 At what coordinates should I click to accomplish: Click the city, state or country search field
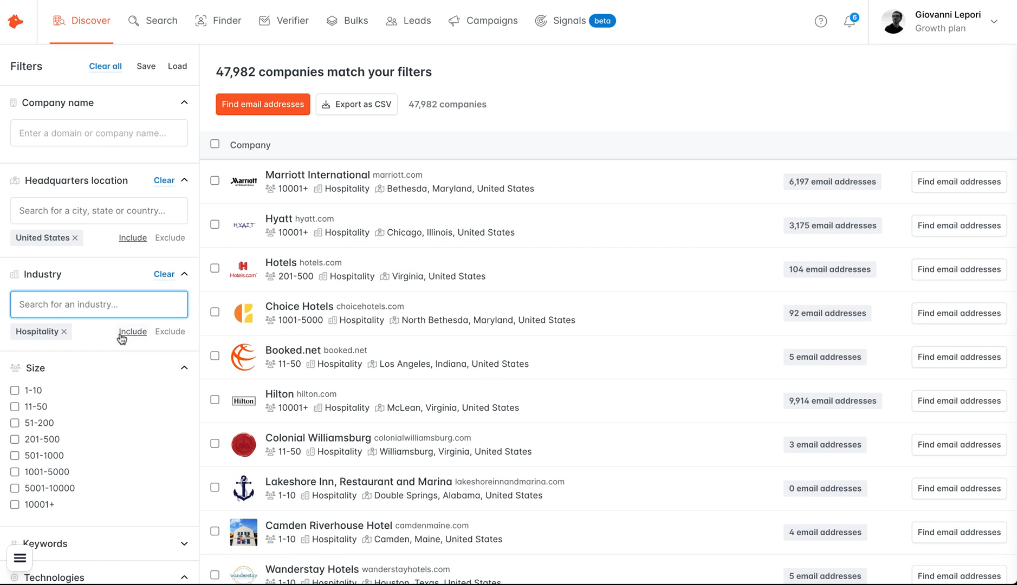pyautogui.click(x=99, y=211)
